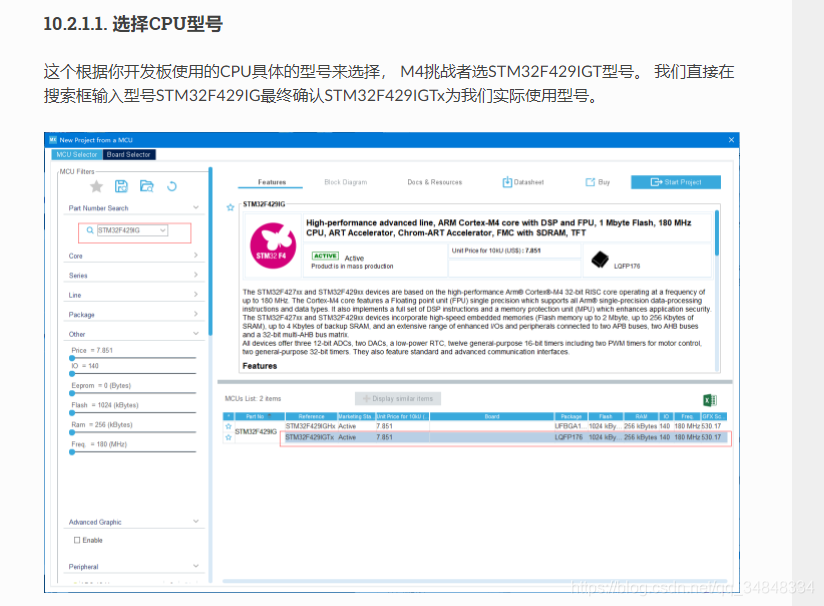The image size is (824, 606).
Task: Click the Buy button label
Action: point(604,182)
